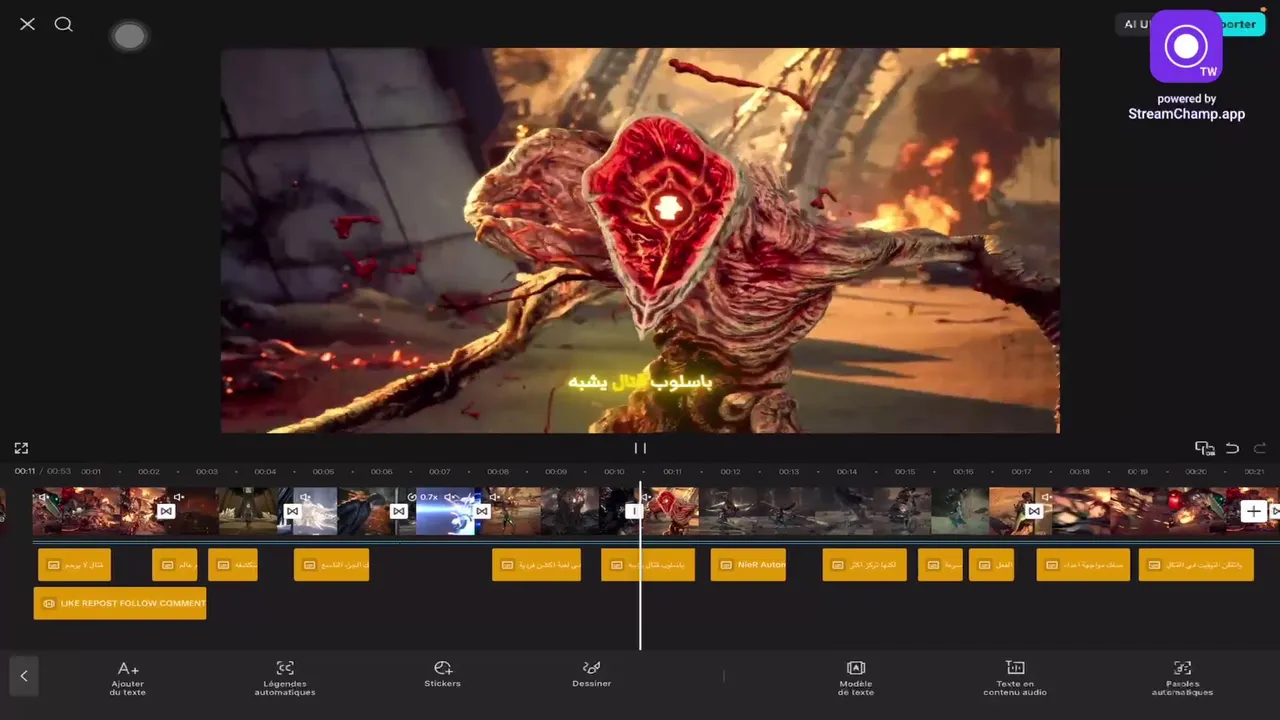Jump to 00:05 on timeline ruler
The width and height of the screenshot is (1280, 720).
tap(322, 472)
